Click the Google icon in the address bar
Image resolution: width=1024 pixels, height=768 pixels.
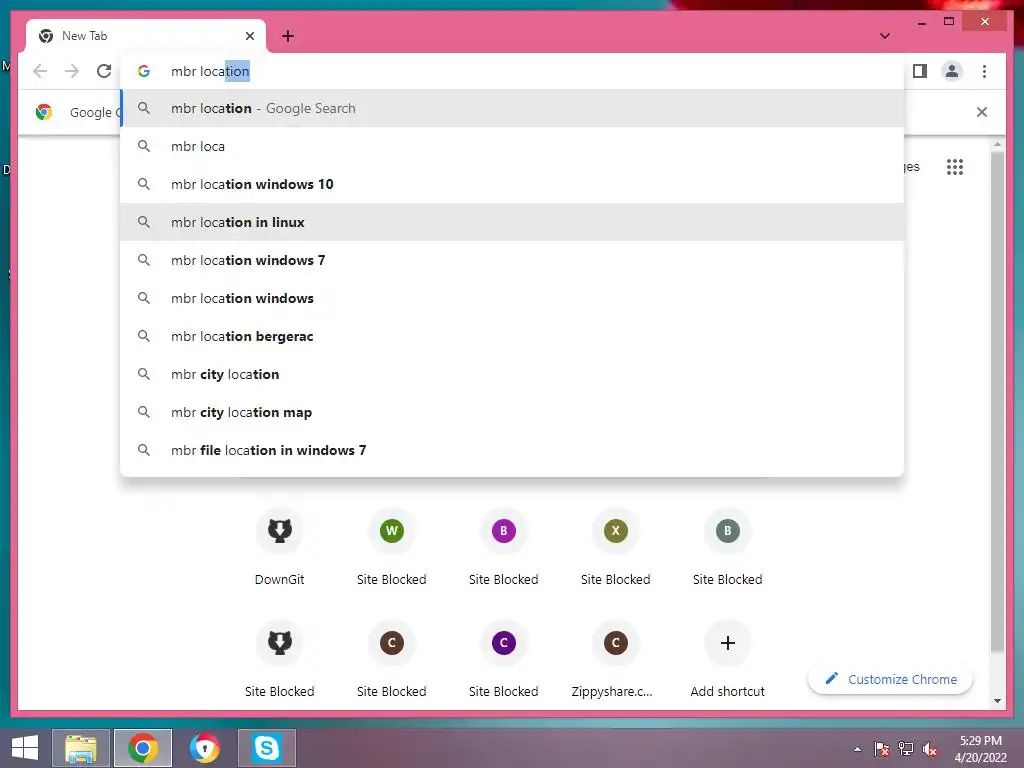pos(144,71)
